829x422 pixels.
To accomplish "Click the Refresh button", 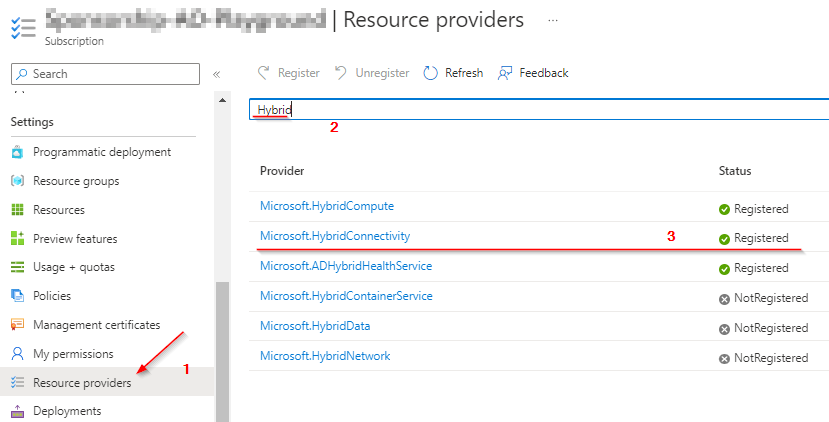I will 453,73.
